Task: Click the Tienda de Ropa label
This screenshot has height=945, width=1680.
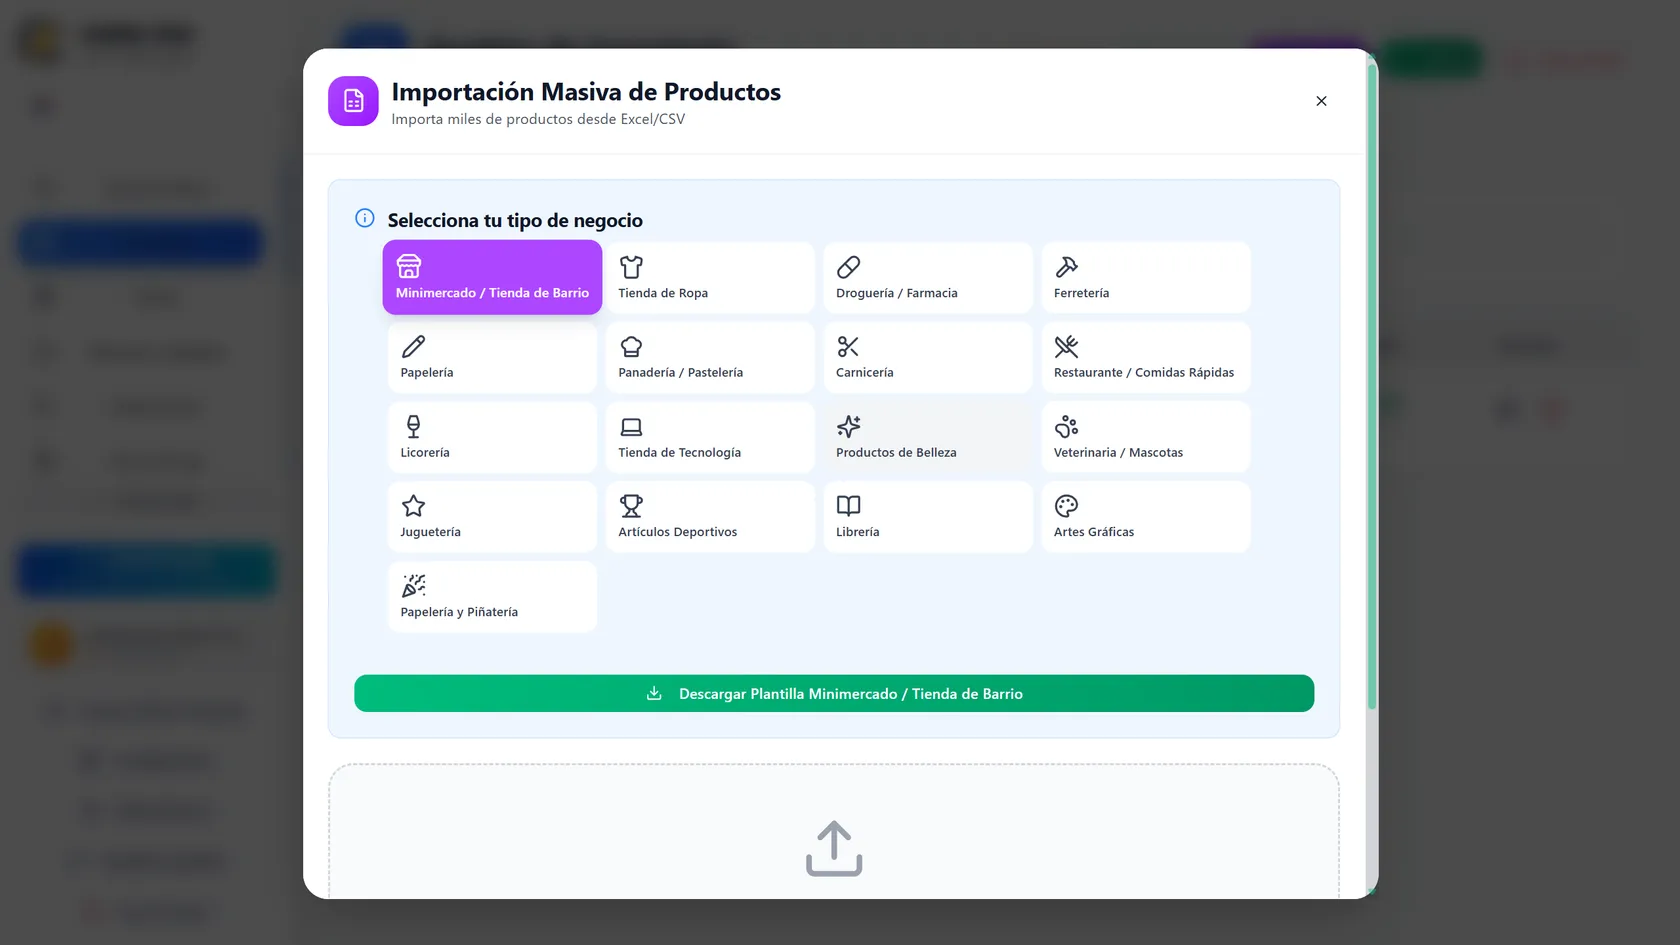Action: pos(663,293)
